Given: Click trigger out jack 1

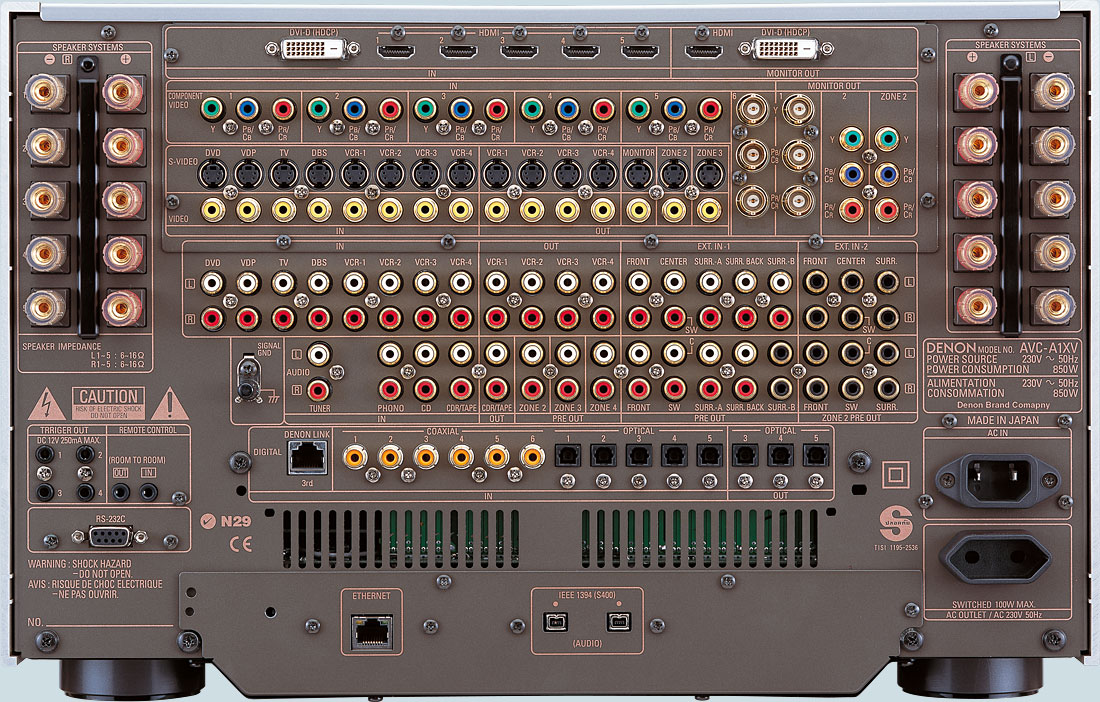Looking at the screenshot, I should (x=44, y=454).
